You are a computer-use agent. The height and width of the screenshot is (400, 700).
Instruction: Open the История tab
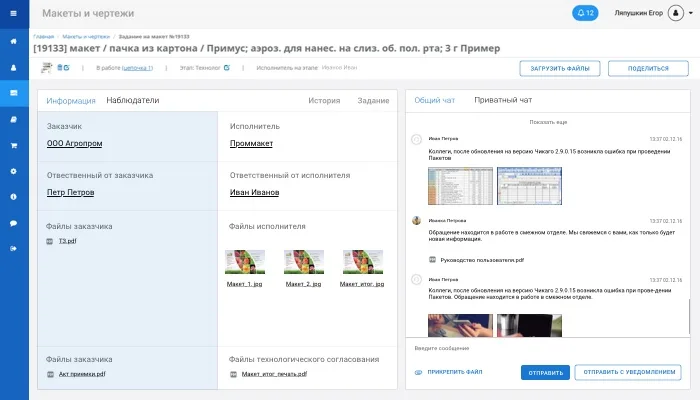coord(324,100)
